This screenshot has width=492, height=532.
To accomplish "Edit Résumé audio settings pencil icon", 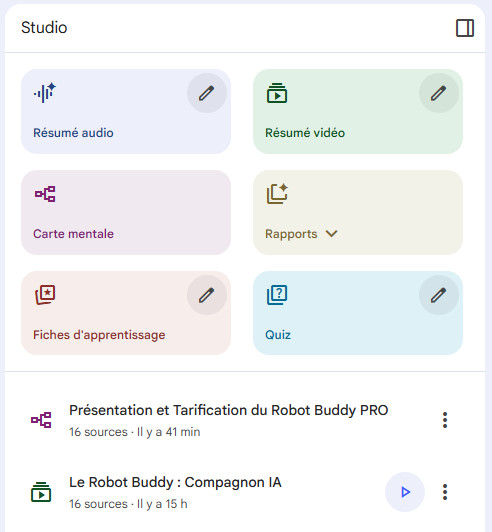I will (x=207, y=93).
